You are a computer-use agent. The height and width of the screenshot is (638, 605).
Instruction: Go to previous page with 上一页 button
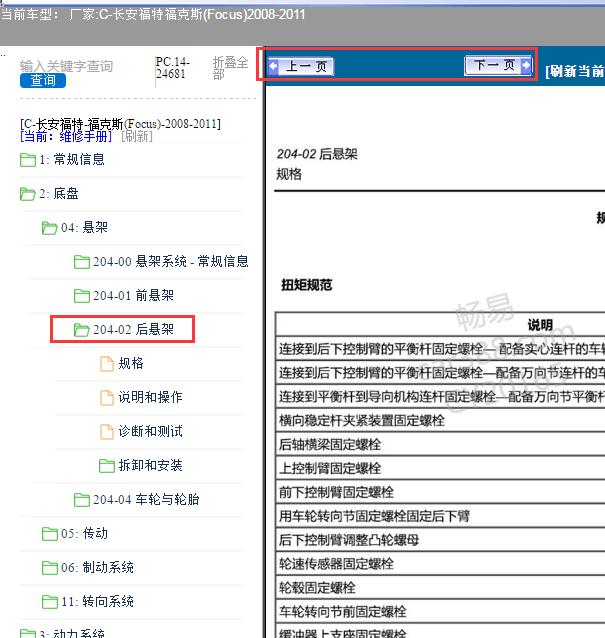pos(301,66)
